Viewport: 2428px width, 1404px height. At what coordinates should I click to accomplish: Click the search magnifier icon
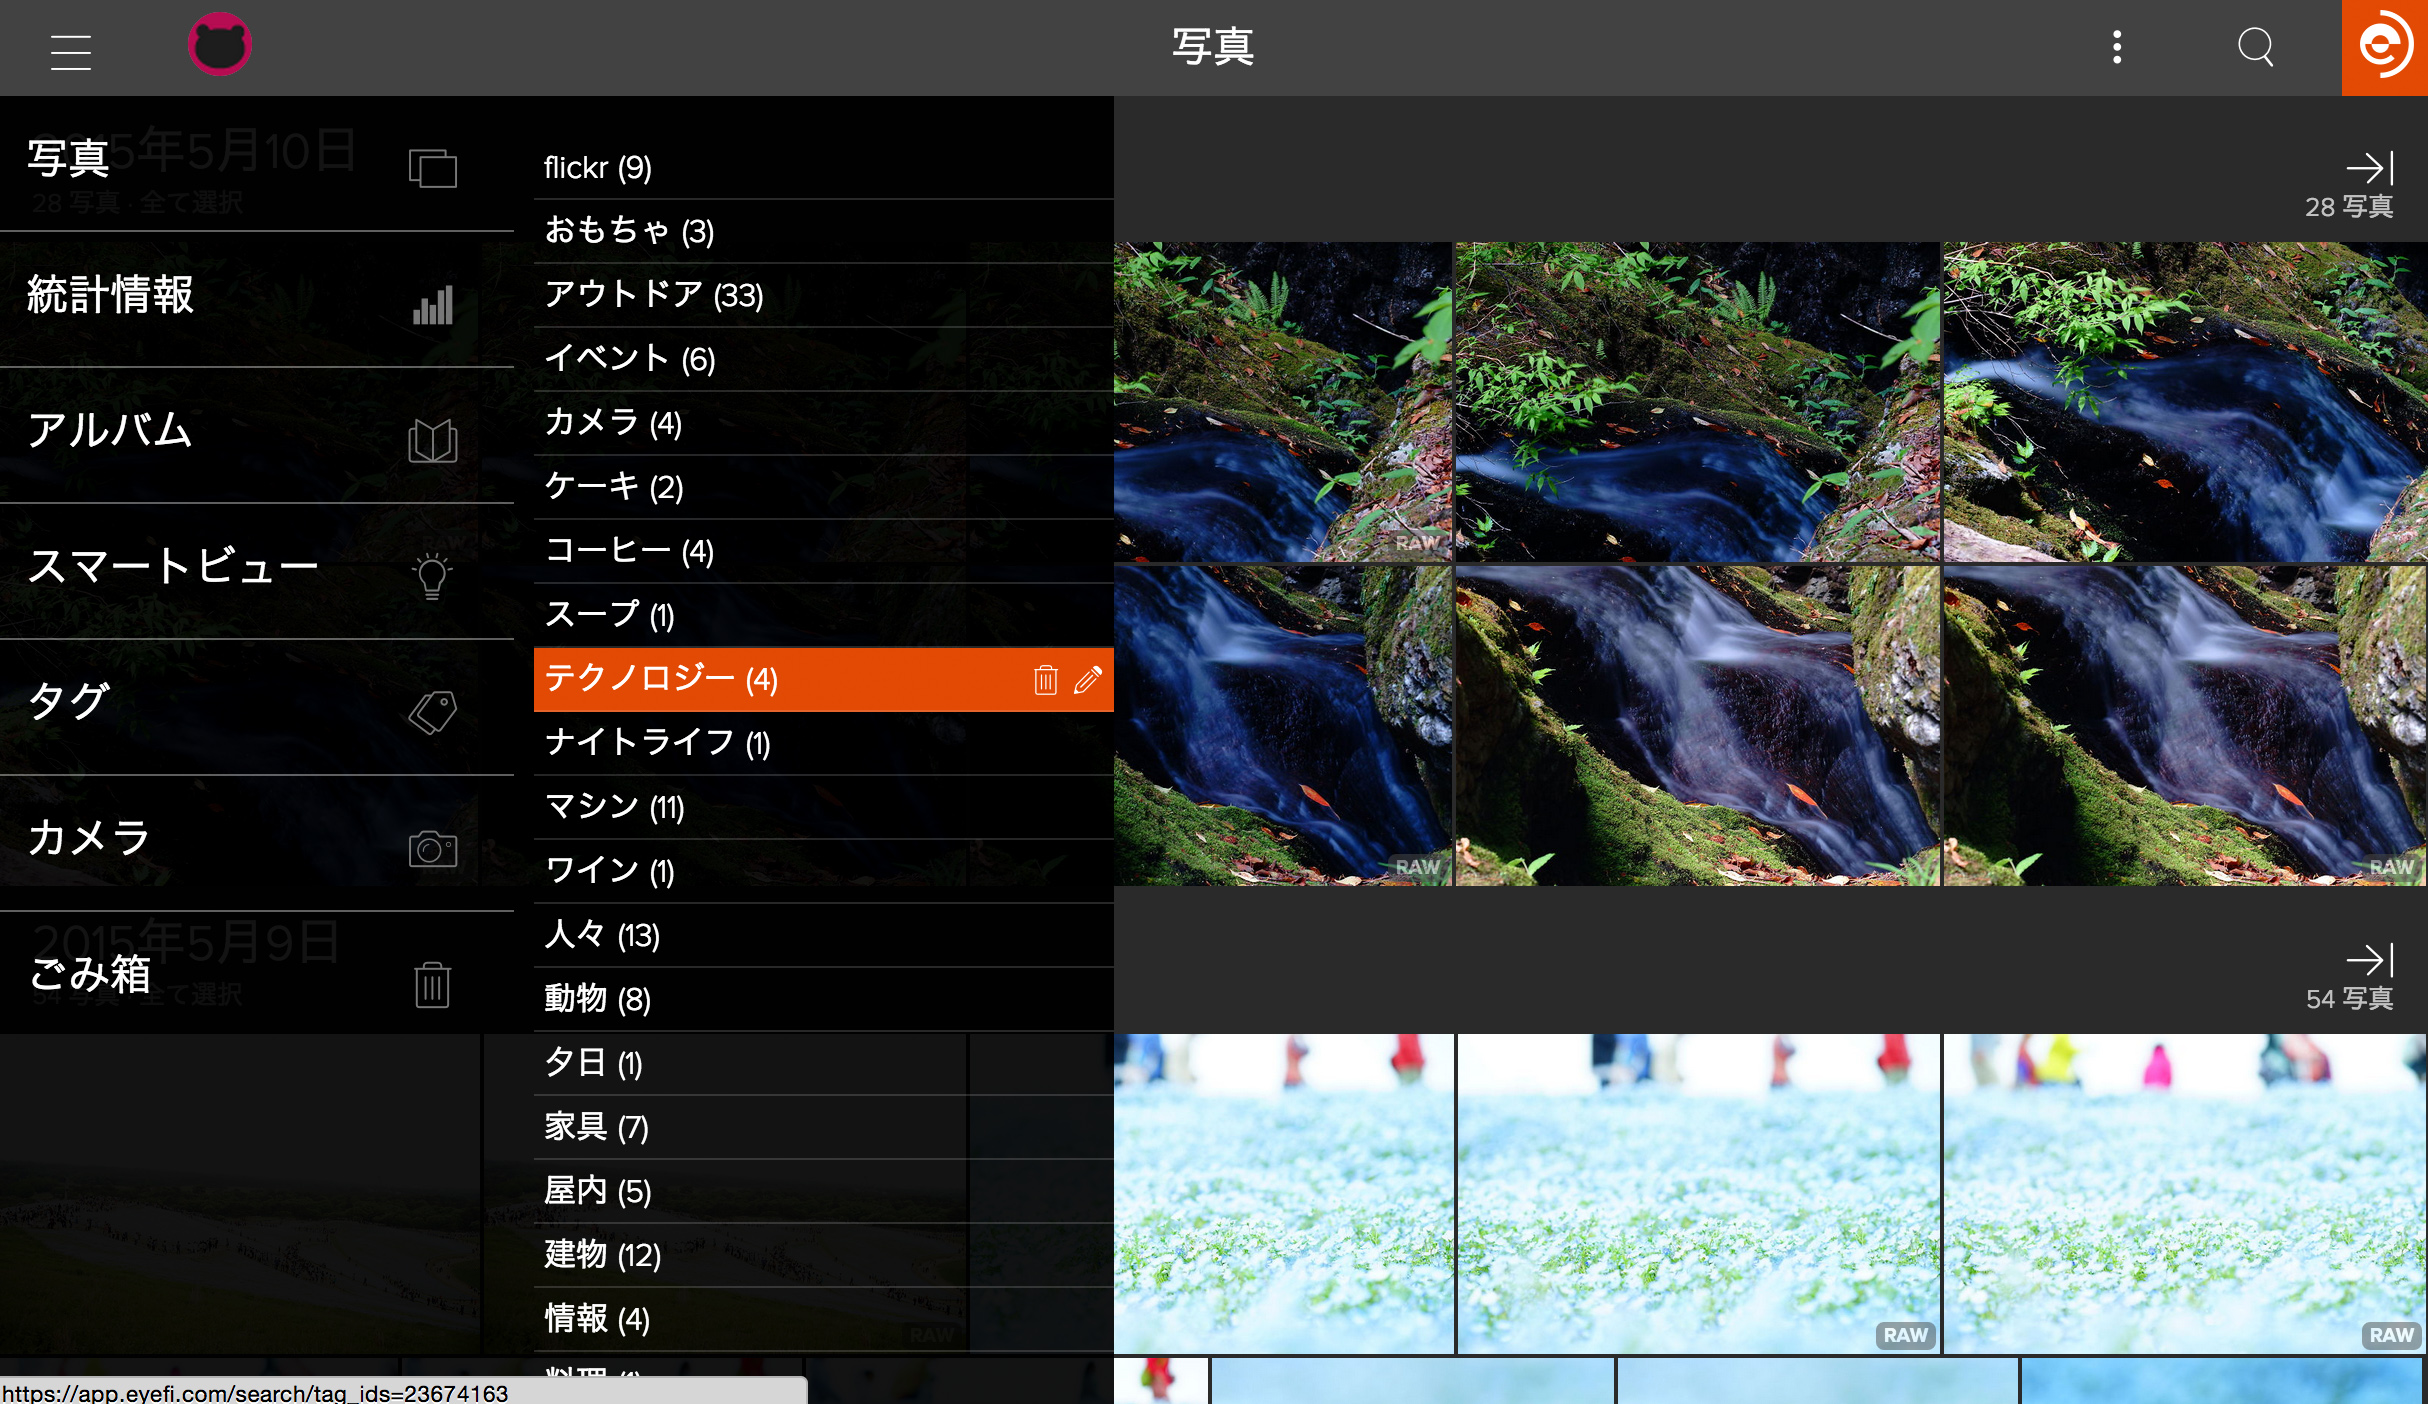pyautogui.click(x=2255, y=47)
